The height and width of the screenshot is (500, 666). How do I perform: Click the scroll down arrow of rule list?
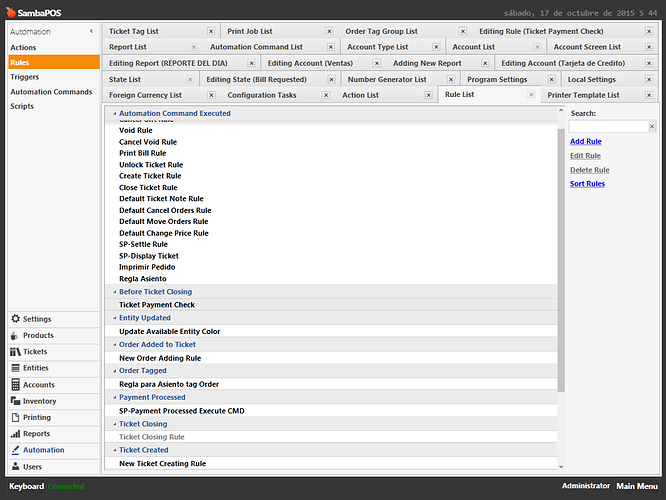pyautogui.click(x=561, y=466)
